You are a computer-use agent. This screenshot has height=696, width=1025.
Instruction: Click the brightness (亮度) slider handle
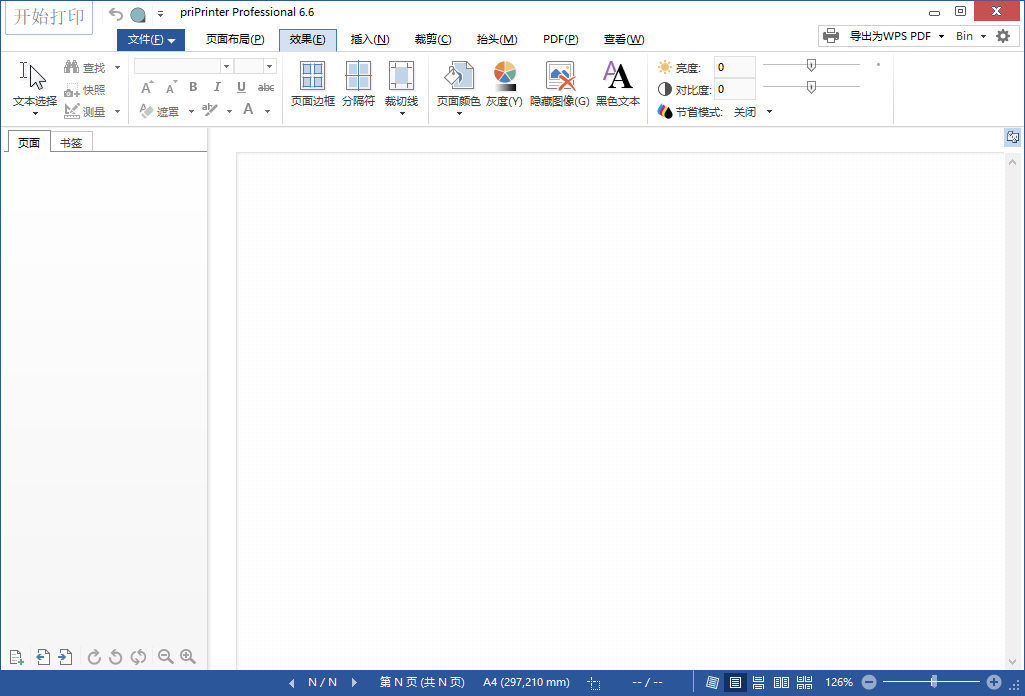811,65
